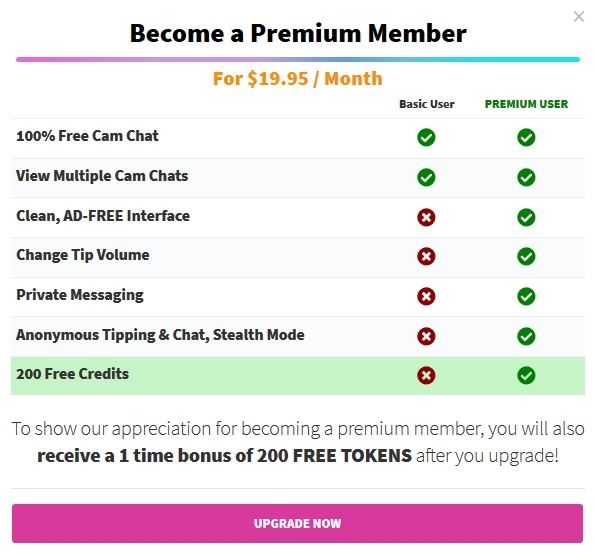Click Premium checkmark for Anonymous Tipping row

tap(526, 336)
